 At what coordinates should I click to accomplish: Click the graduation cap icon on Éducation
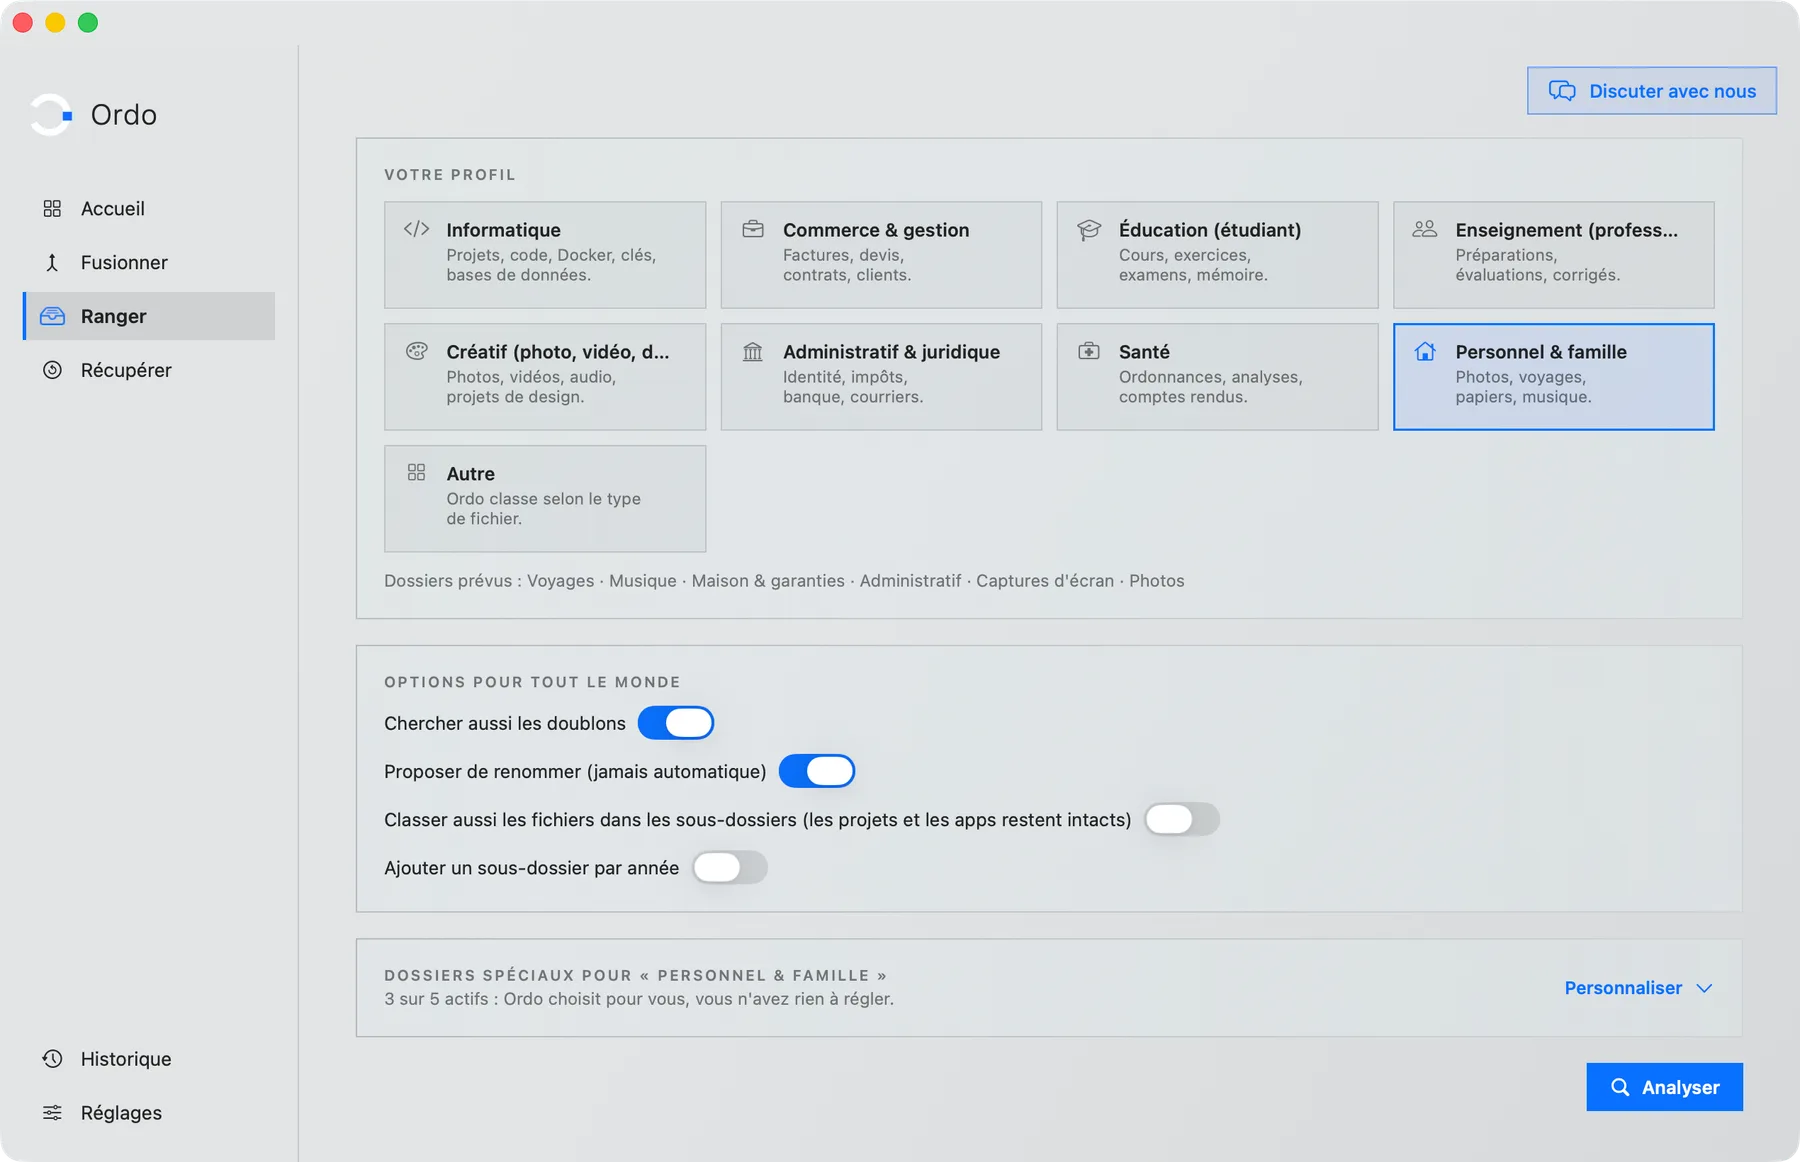point(1089,229)
